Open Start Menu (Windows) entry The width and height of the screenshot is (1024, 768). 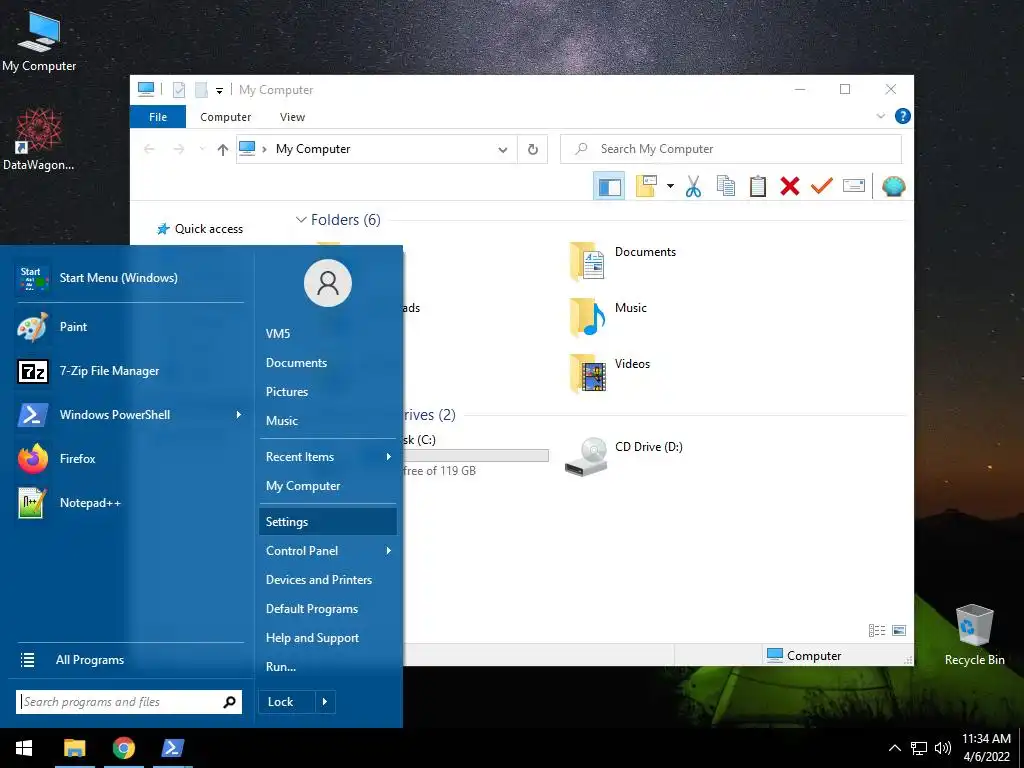click(129, 278)
